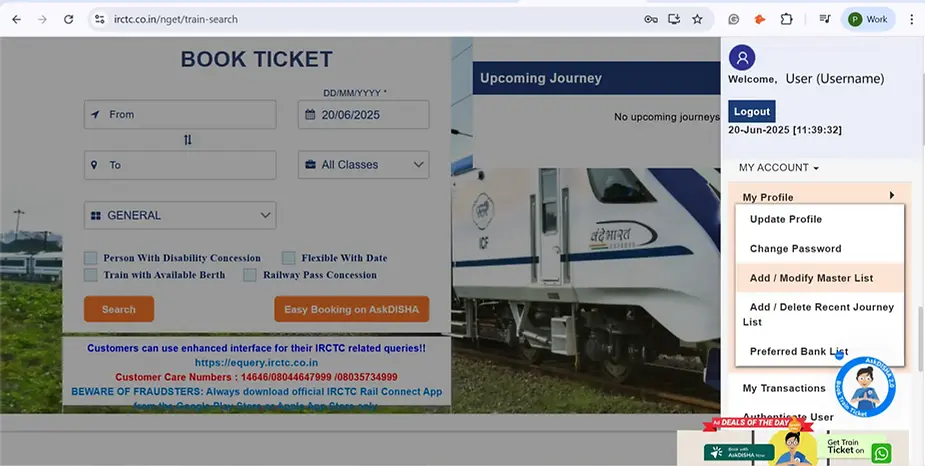Check Train with Available Berth option
This screenshot has height=466, width=925.
click(x=90, y=275)
